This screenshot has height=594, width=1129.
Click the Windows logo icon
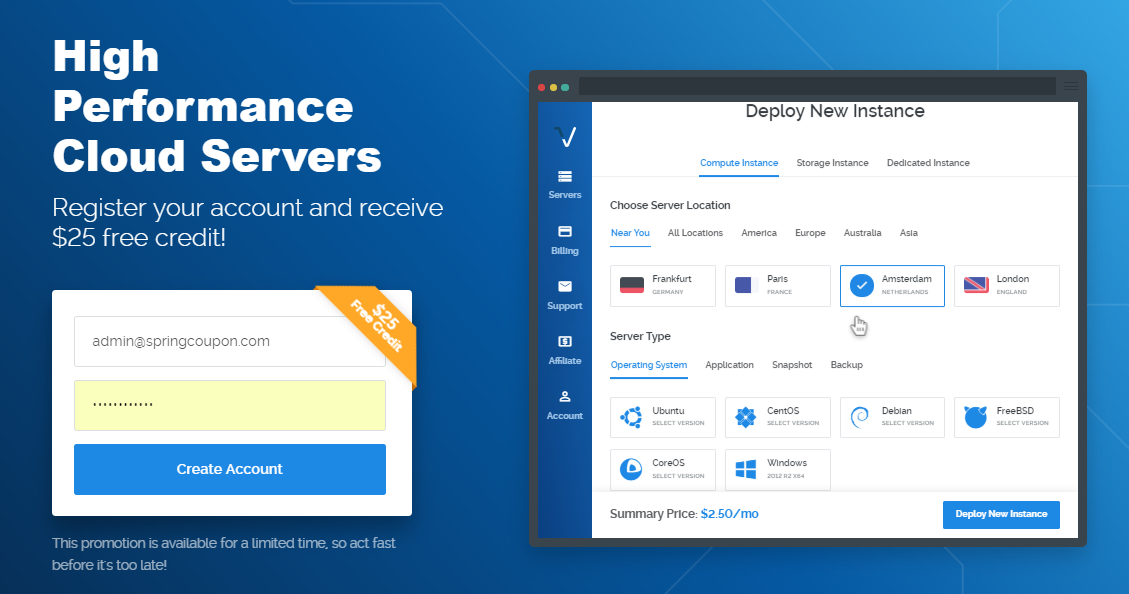746,469
